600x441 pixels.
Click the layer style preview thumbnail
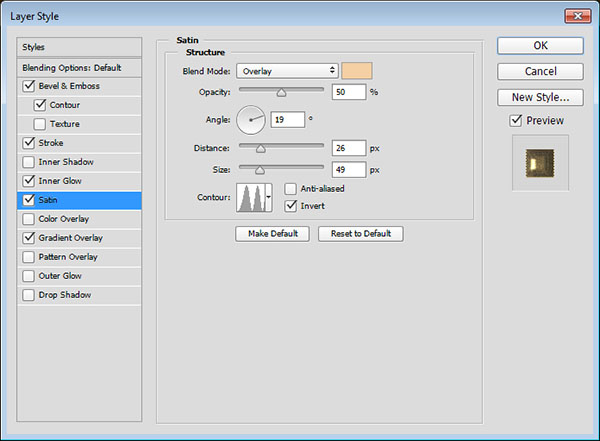pos(540,163)
